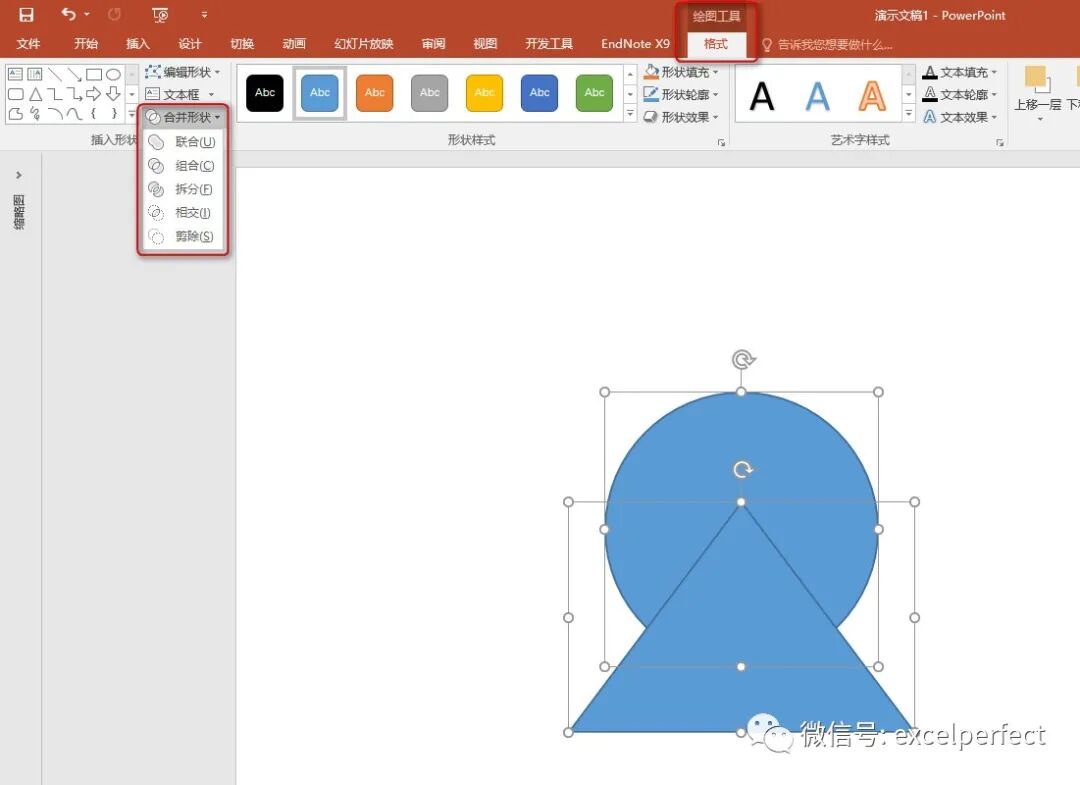Open the 开发工具 tab
The width and height of the screenshot is (1080, 785).
[549, 44]
